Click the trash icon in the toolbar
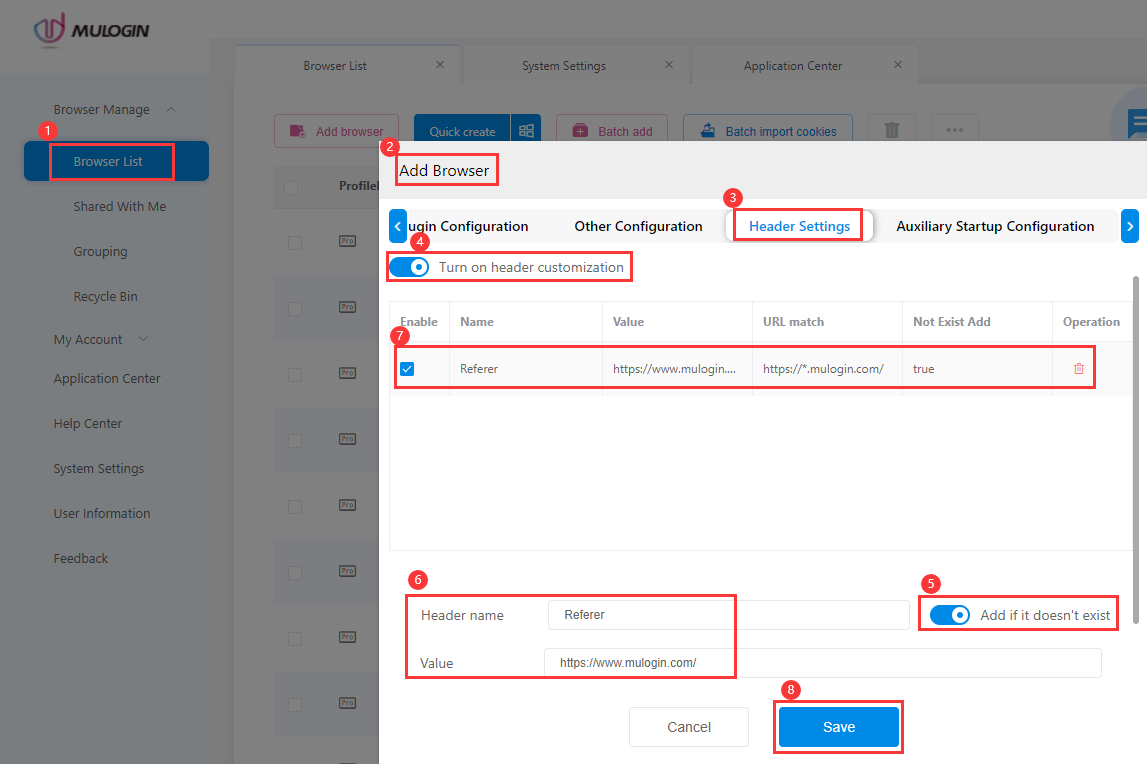This screenshot has width=1147, height=764. click(890, 128)
